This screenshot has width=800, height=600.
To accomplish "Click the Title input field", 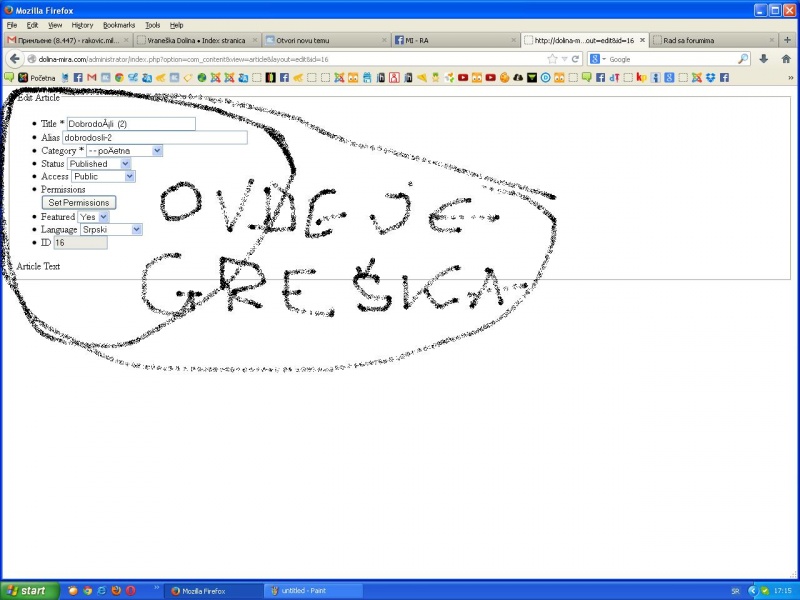I will pos(131,124).
